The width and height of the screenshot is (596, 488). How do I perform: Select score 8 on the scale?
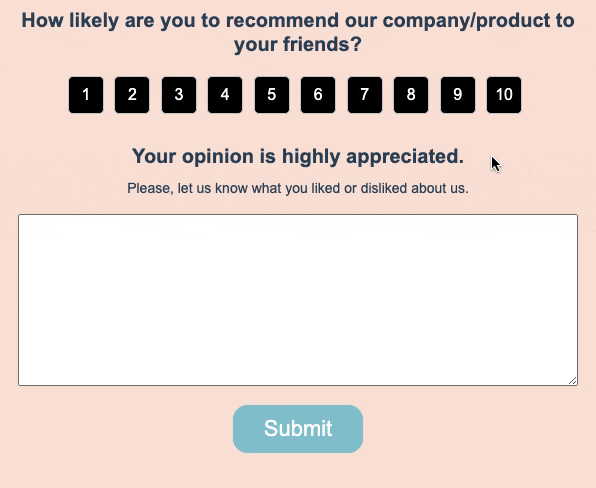pyautogui.click(x=411, y=95)
